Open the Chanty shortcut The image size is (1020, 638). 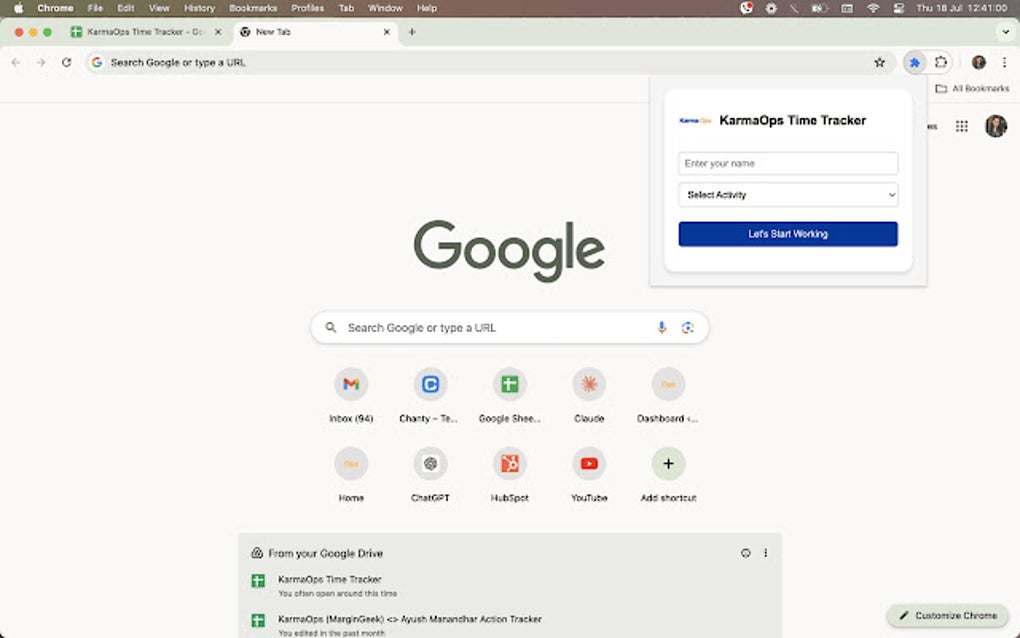click(x=430, y=384)
